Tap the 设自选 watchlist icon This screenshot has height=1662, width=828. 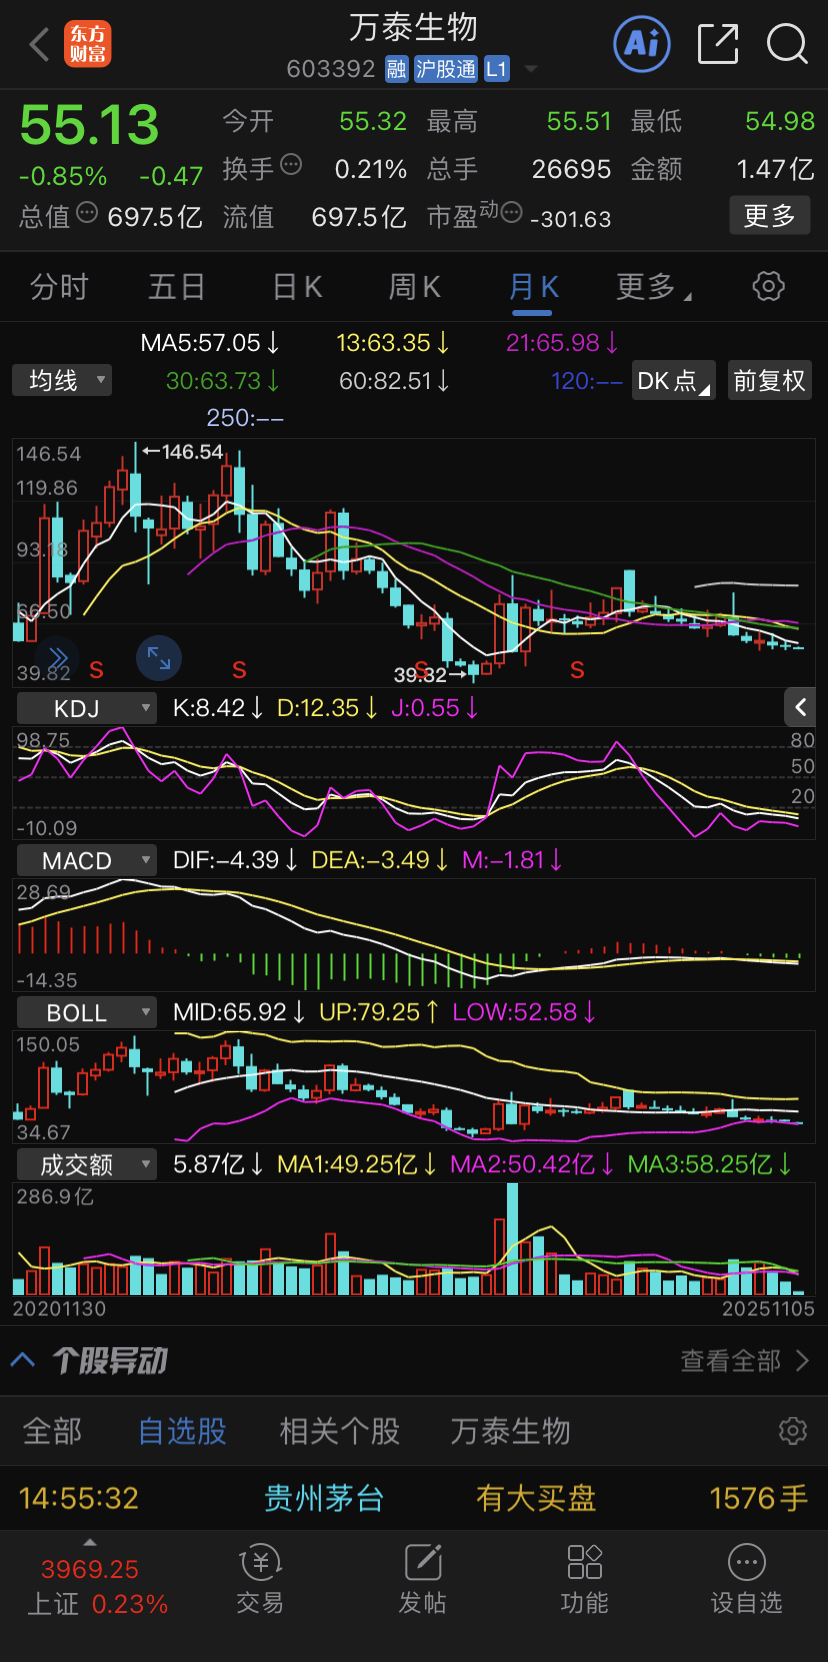(x=746, y=1580)
